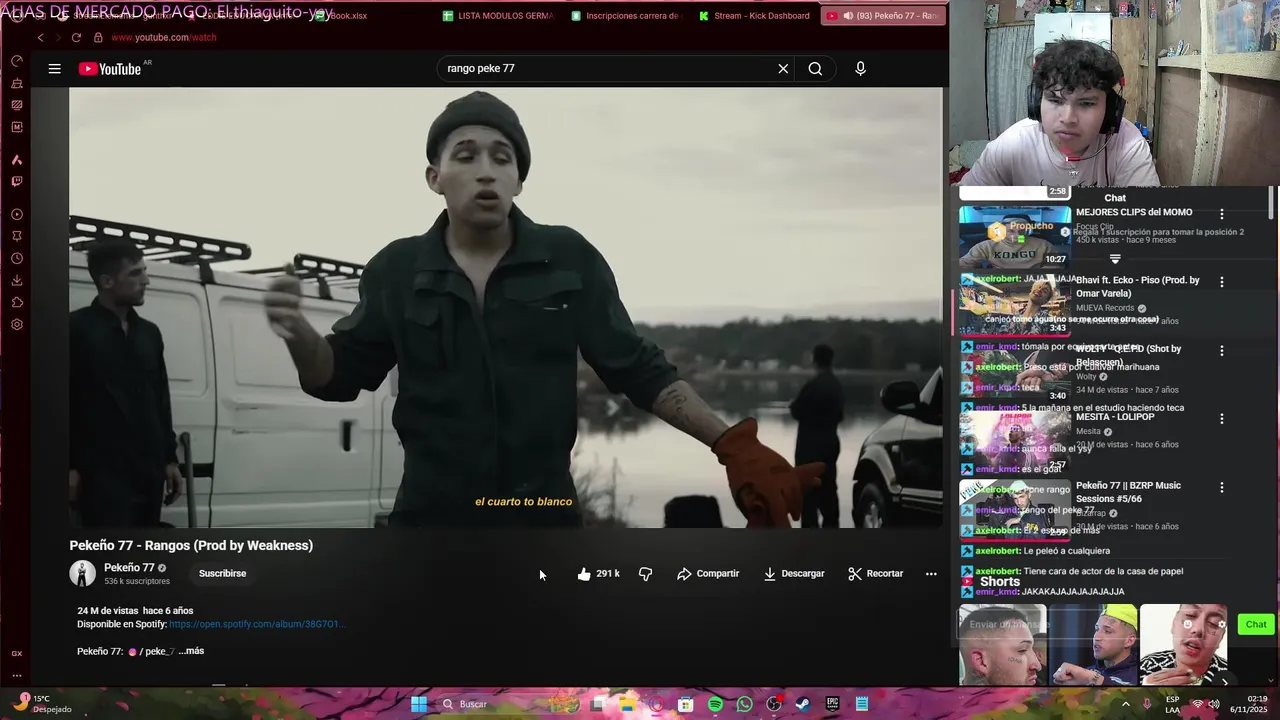The height and width of the screenshot is (720, 1280).
Task: Click the Descargar download button
Action: (x=794, y=574)
